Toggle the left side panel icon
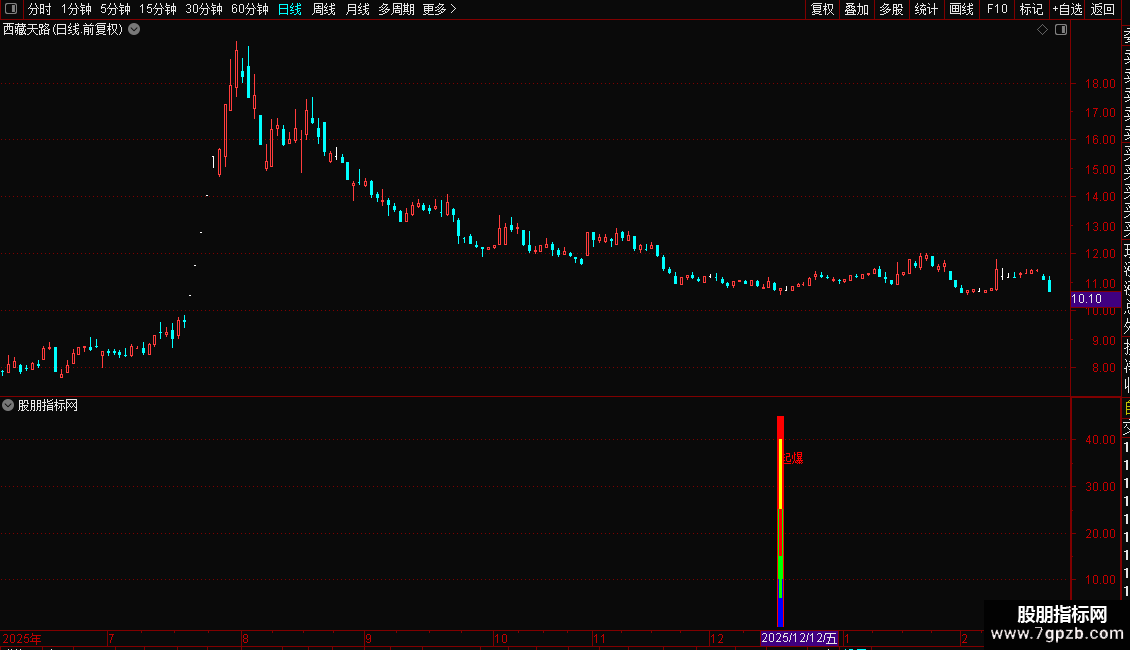 (x=11, y=9)
